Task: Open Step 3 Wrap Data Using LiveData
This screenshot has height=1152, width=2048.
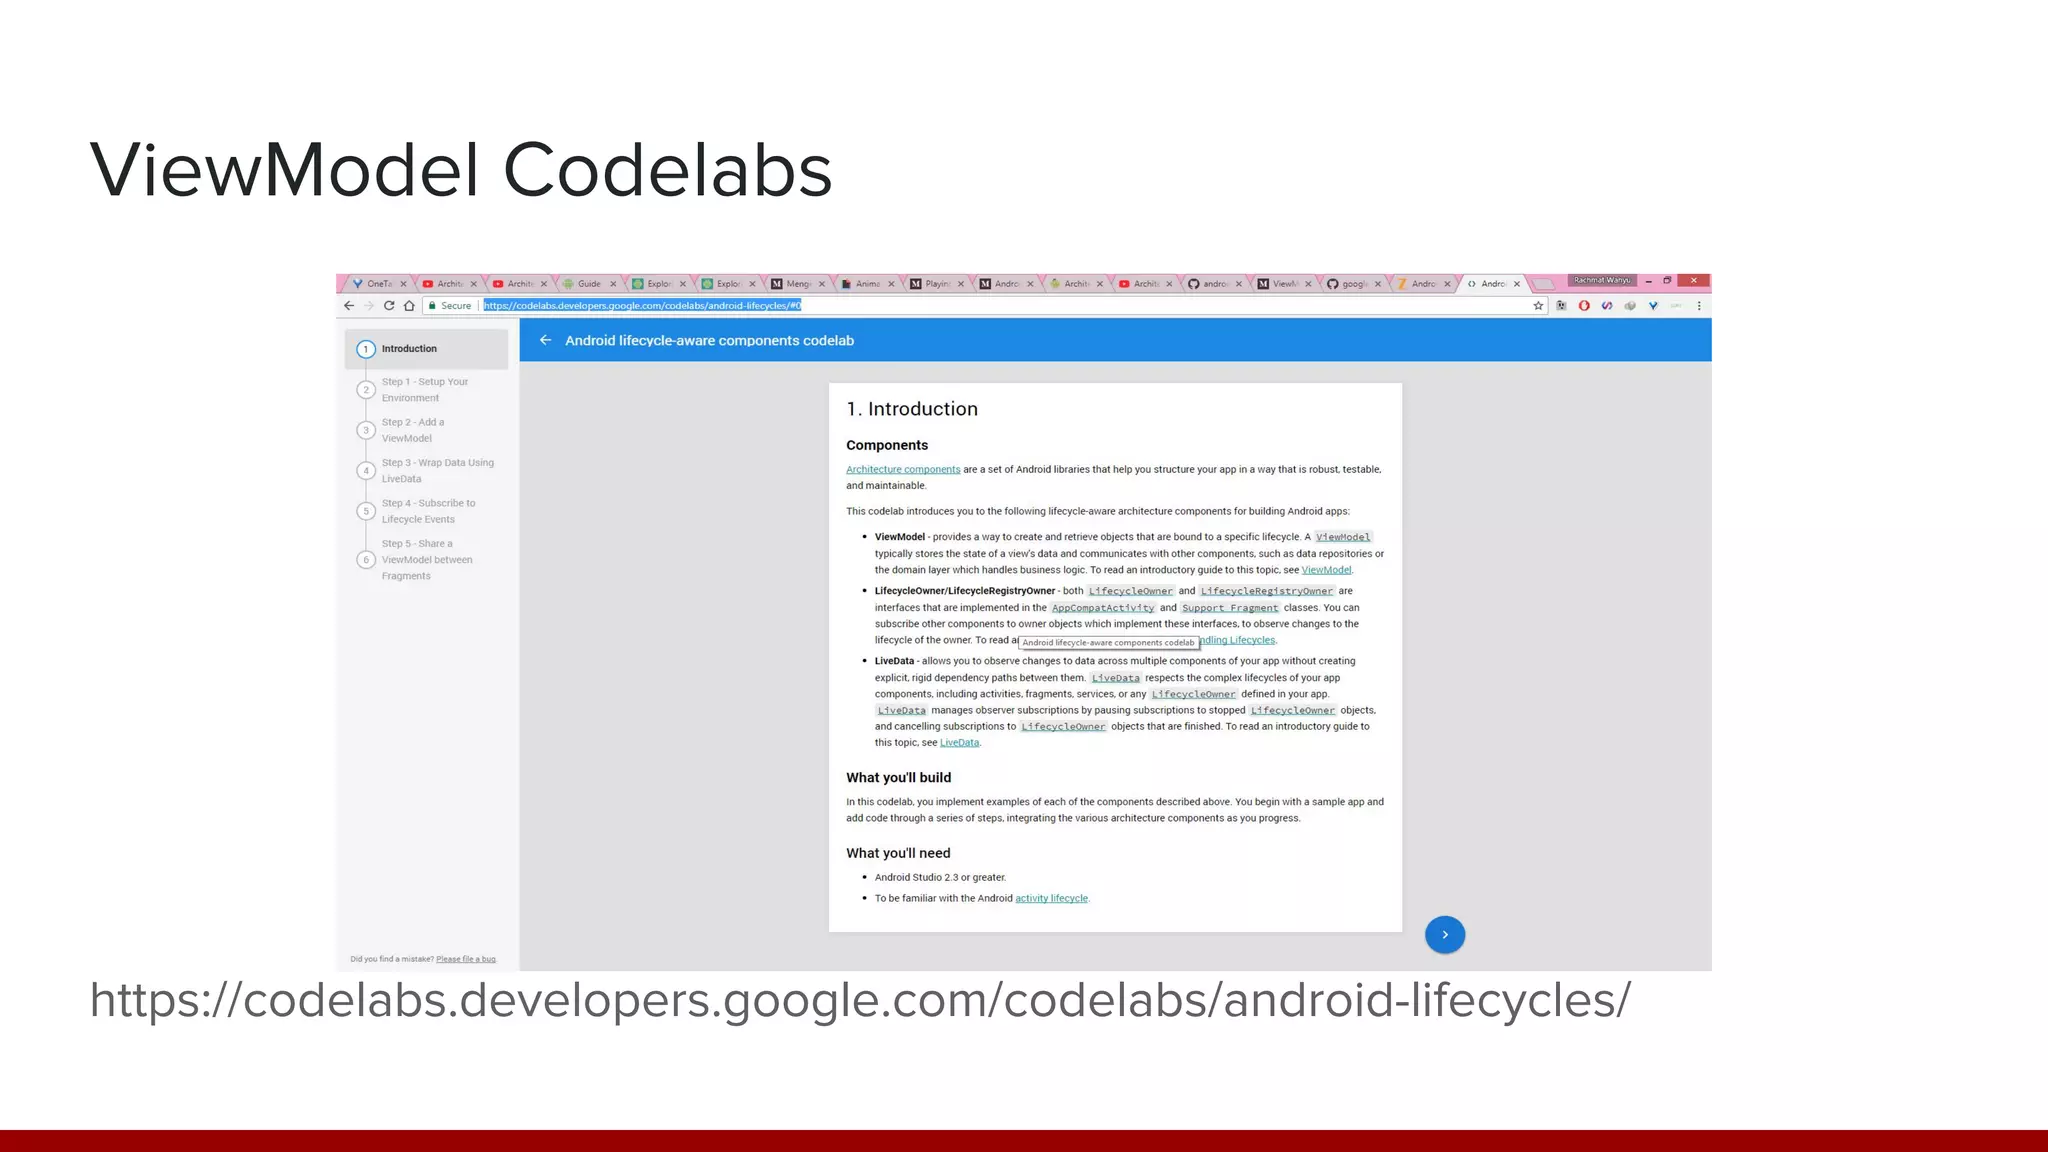Action: pos(437,470)
